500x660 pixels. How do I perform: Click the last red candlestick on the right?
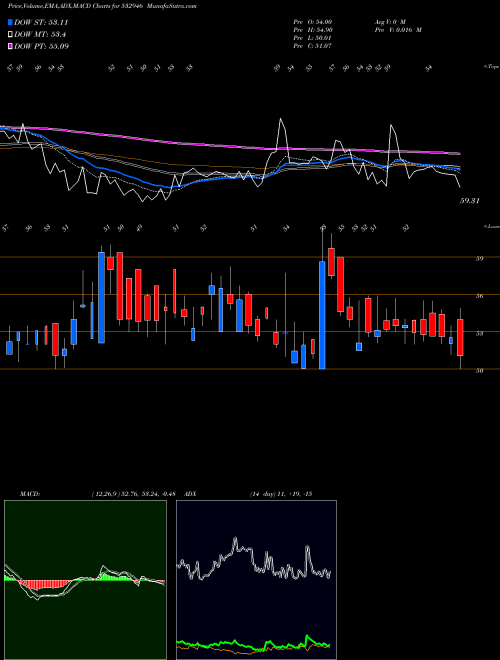(460, 337)
